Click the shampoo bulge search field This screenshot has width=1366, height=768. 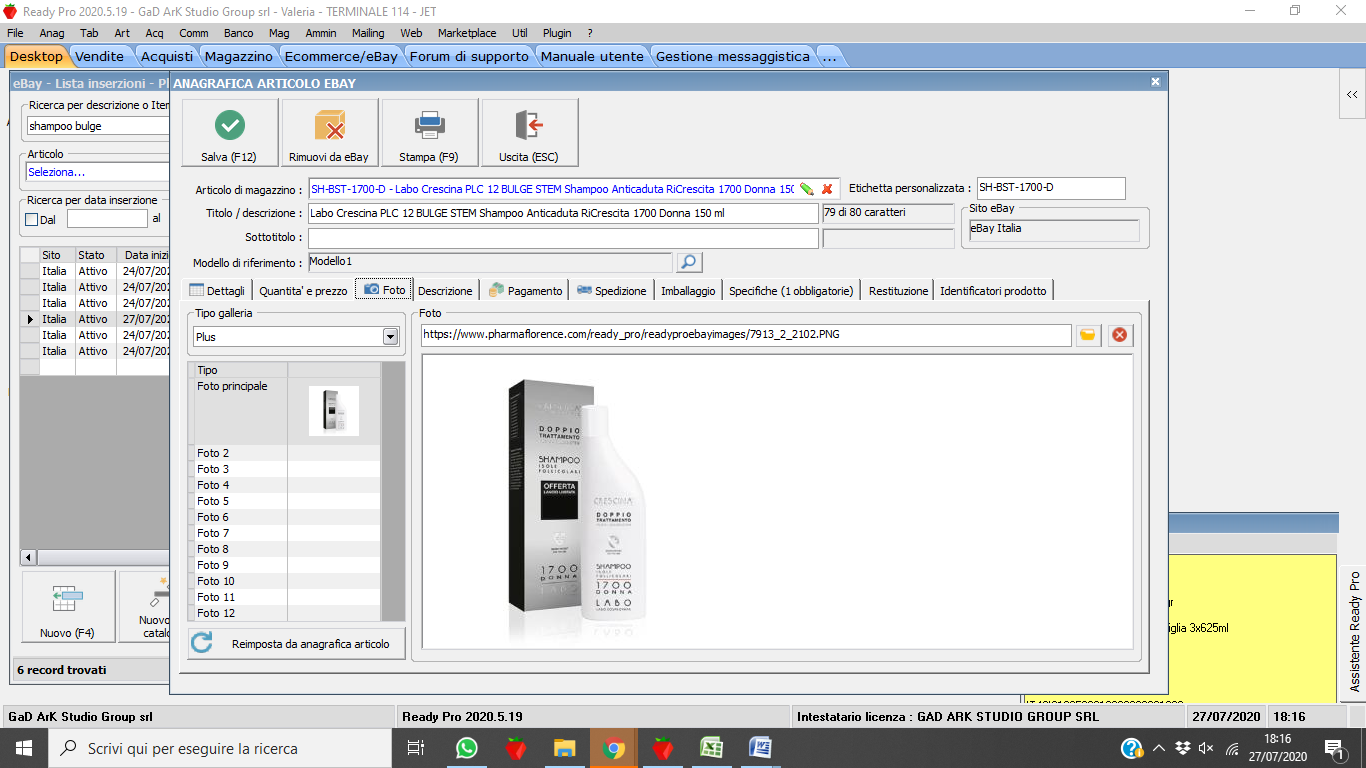coord(98,126)
